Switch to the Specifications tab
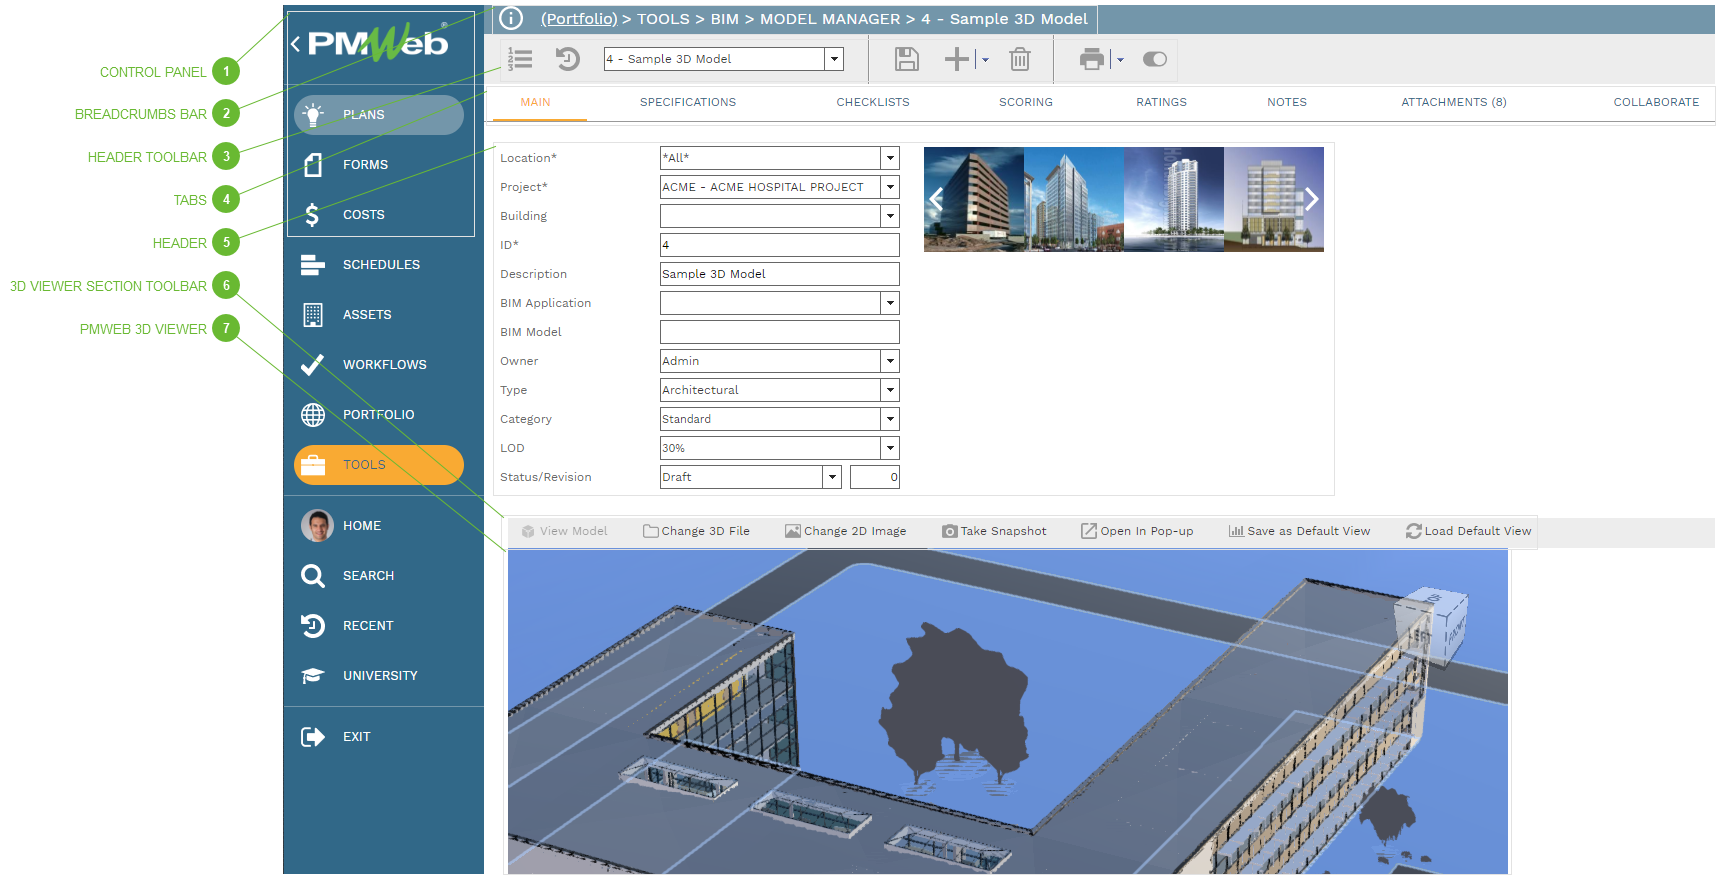This screenshot has width=1721, height=880. click(687, 102)
